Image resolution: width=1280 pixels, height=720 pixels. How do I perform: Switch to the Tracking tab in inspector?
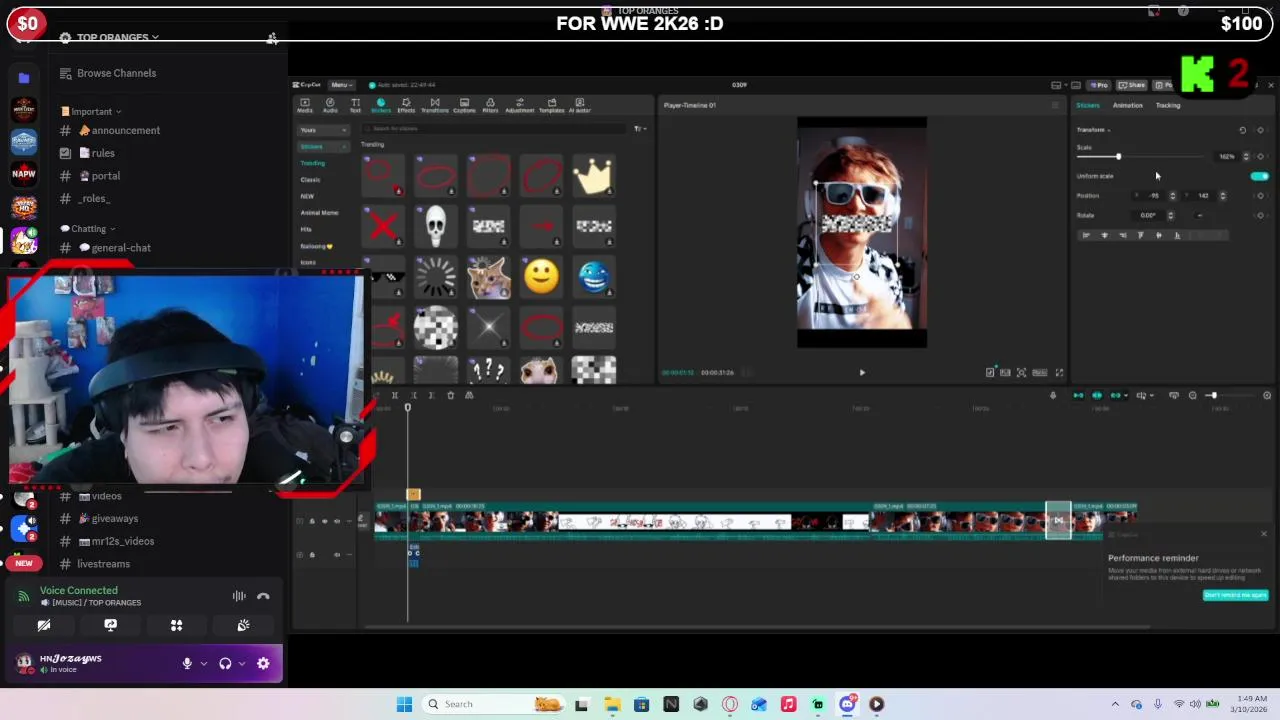tap(1168, 106)
